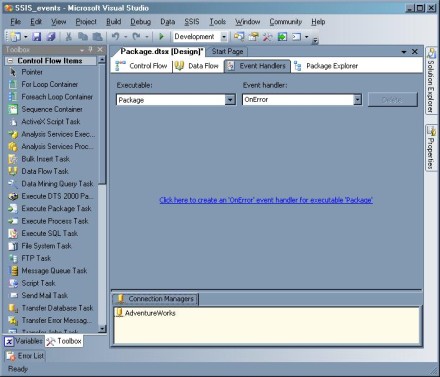Viewport: 440px width, 377px height.
Task: Select For Loop Container toolbox item
Action: coord(51,84)
